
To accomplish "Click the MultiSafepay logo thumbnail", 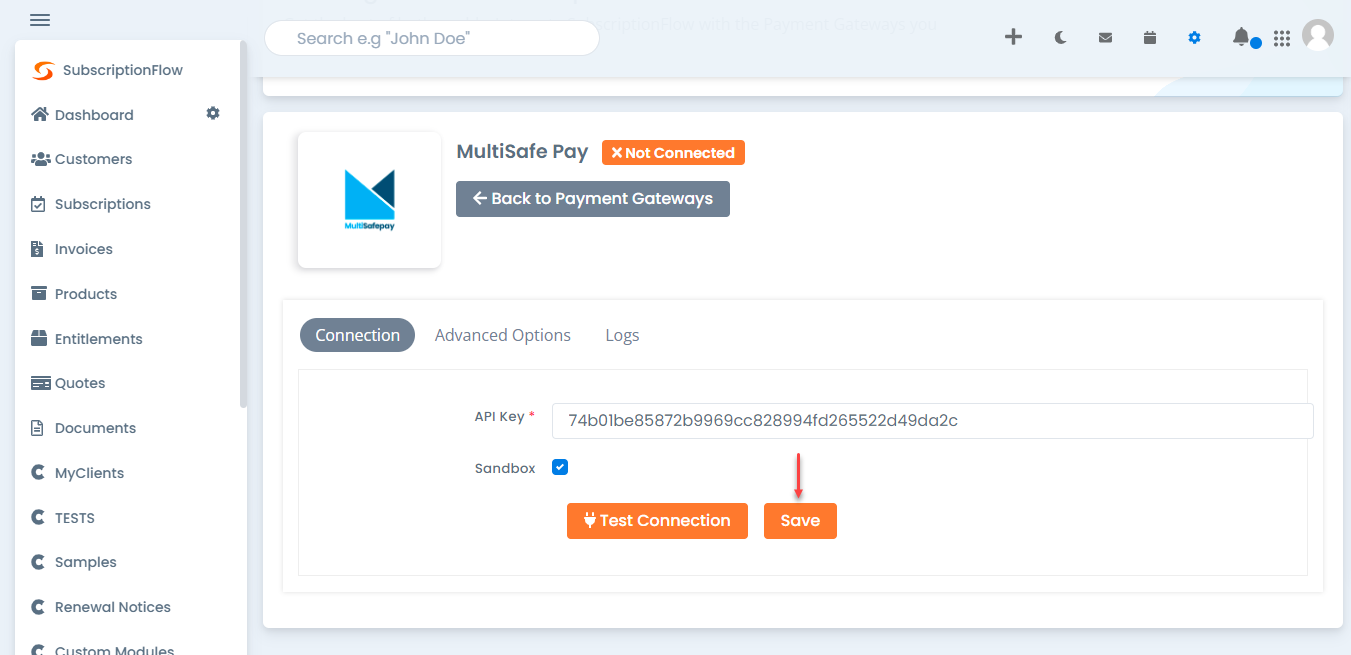I will click(369, 200).
